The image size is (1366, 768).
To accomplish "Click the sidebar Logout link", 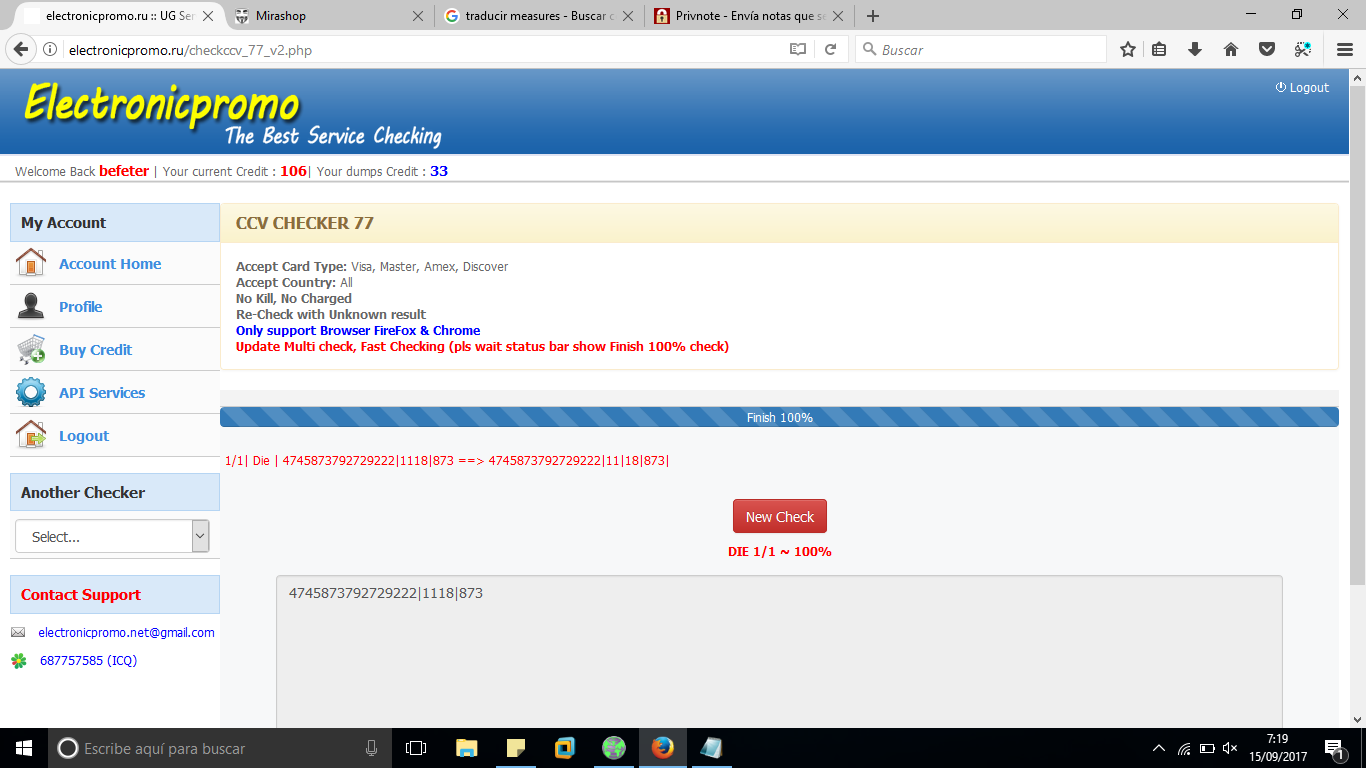I will pos(84,436).
